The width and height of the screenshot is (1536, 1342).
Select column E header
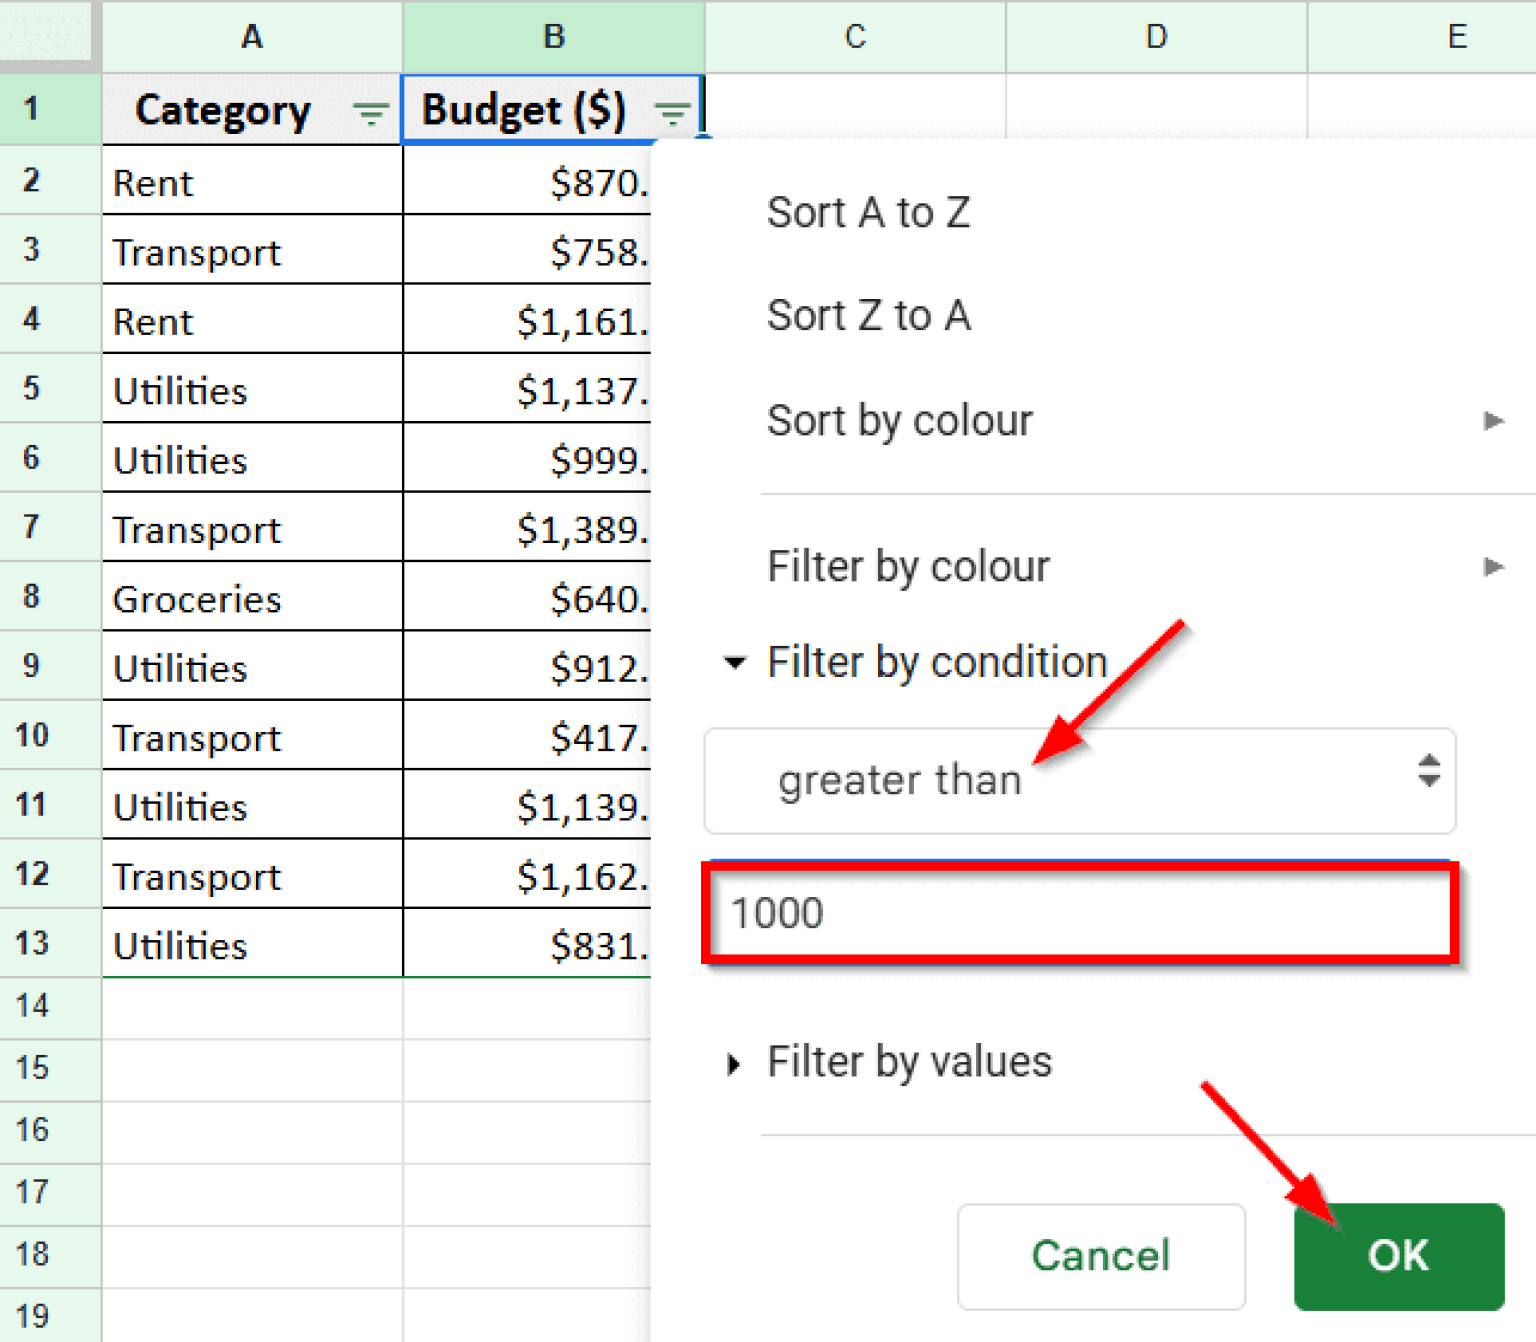pyautogui.click(x=1456, y=37)
